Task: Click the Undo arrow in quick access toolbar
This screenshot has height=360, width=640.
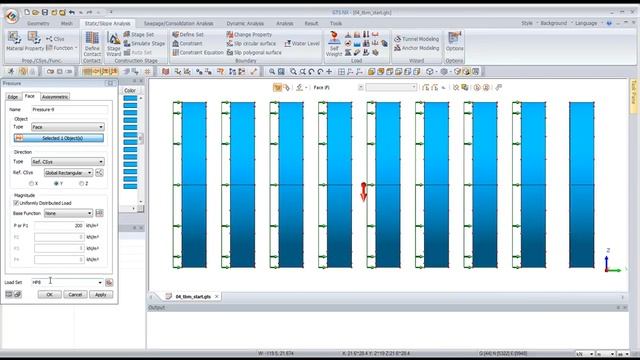Action: click(72, 13)
